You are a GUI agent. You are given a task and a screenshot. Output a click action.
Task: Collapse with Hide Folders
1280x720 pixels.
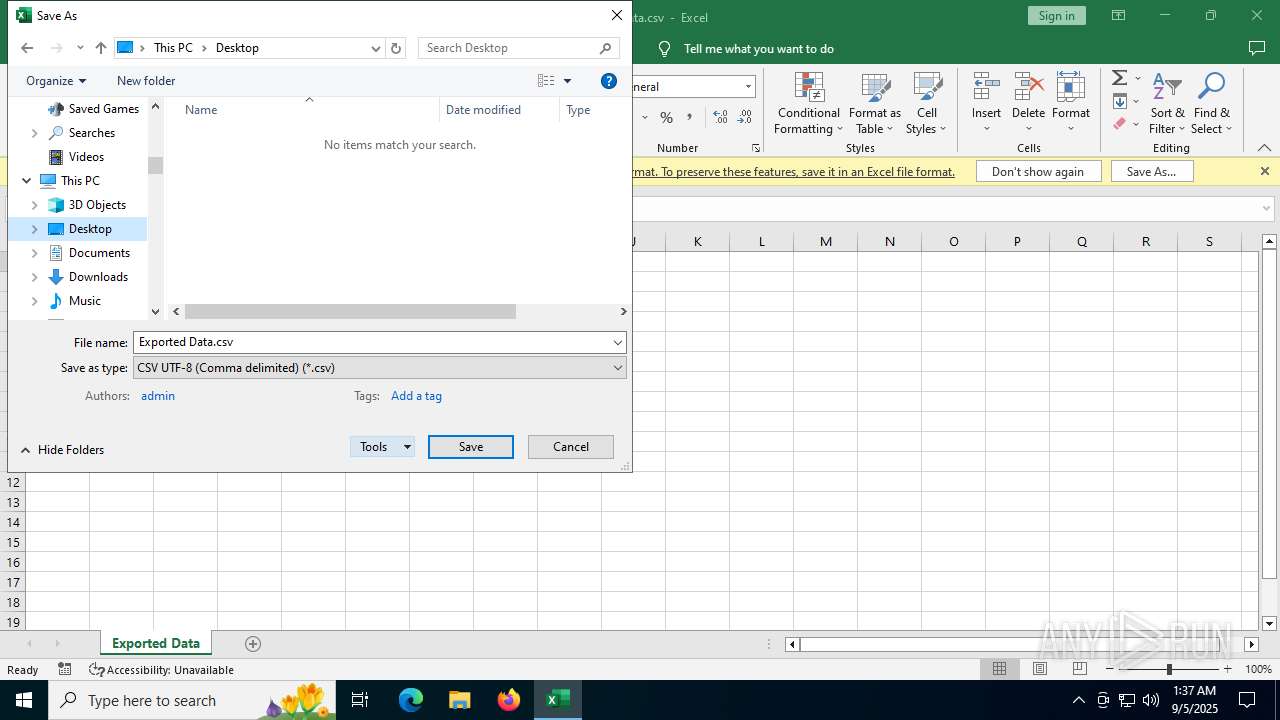[62, 450]
